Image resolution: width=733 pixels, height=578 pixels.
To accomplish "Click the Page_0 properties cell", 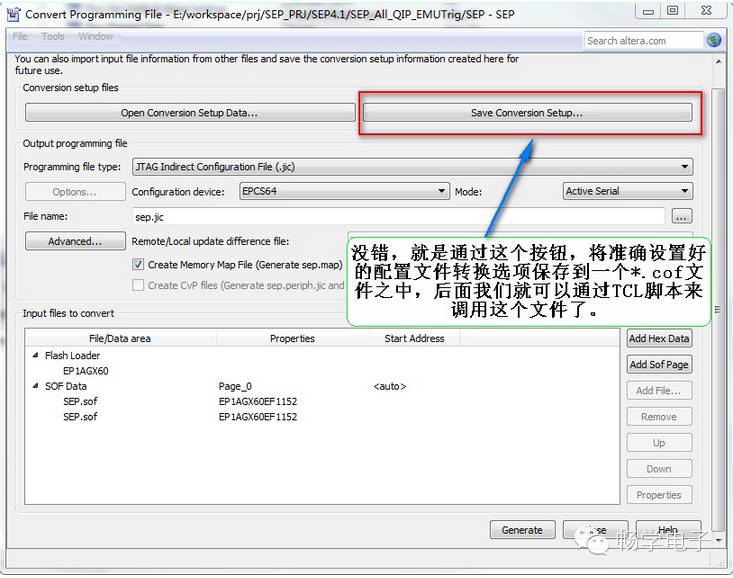I will [x=235, y=386].
